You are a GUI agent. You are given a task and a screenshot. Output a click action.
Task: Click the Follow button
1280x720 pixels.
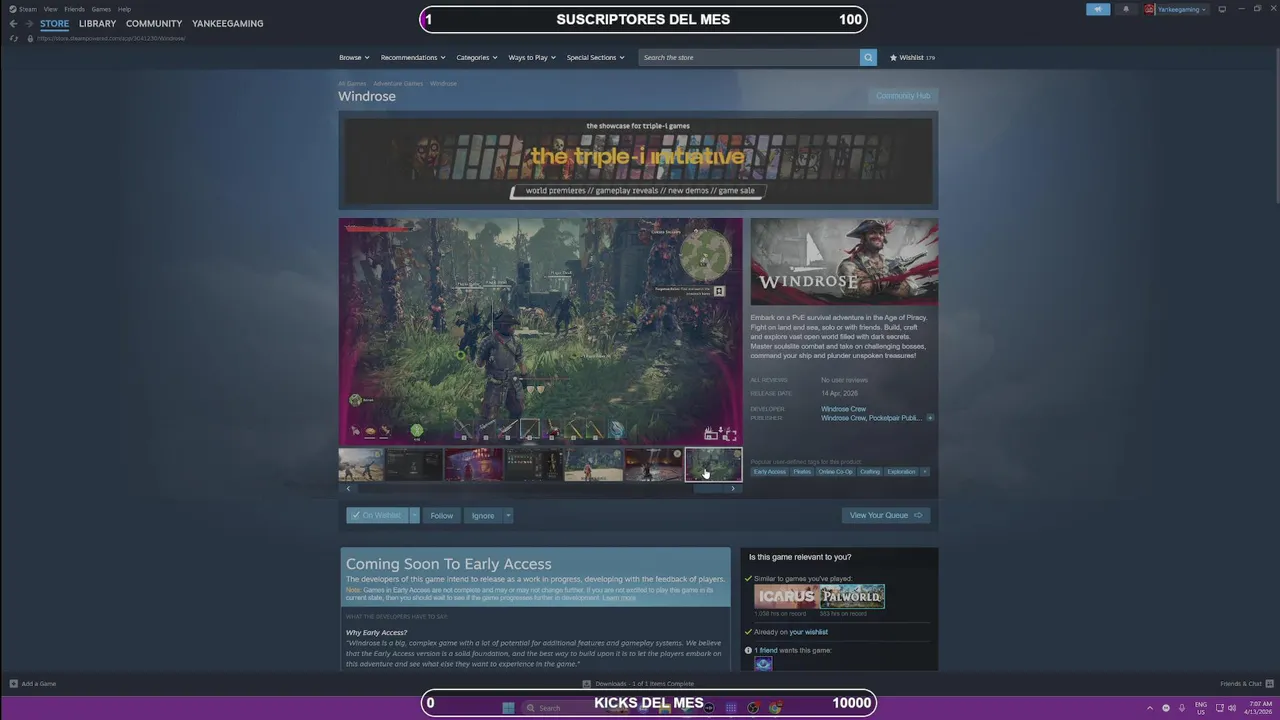[442, 515]
